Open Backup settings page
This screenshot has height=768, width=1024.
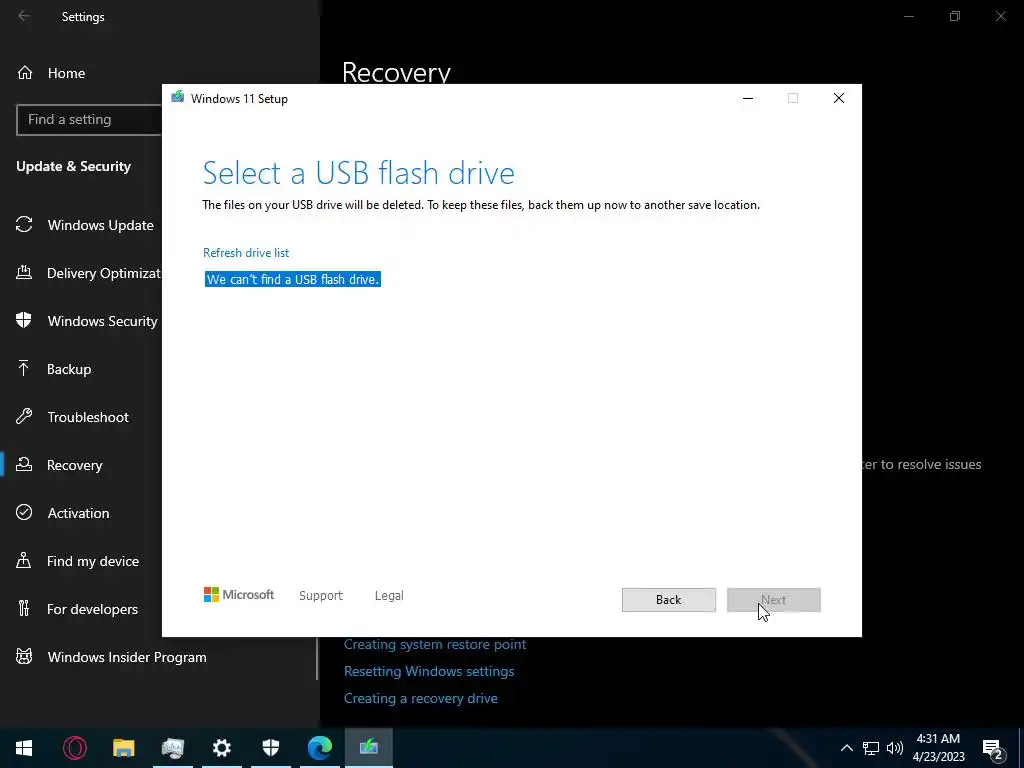[x=69, y=369]
